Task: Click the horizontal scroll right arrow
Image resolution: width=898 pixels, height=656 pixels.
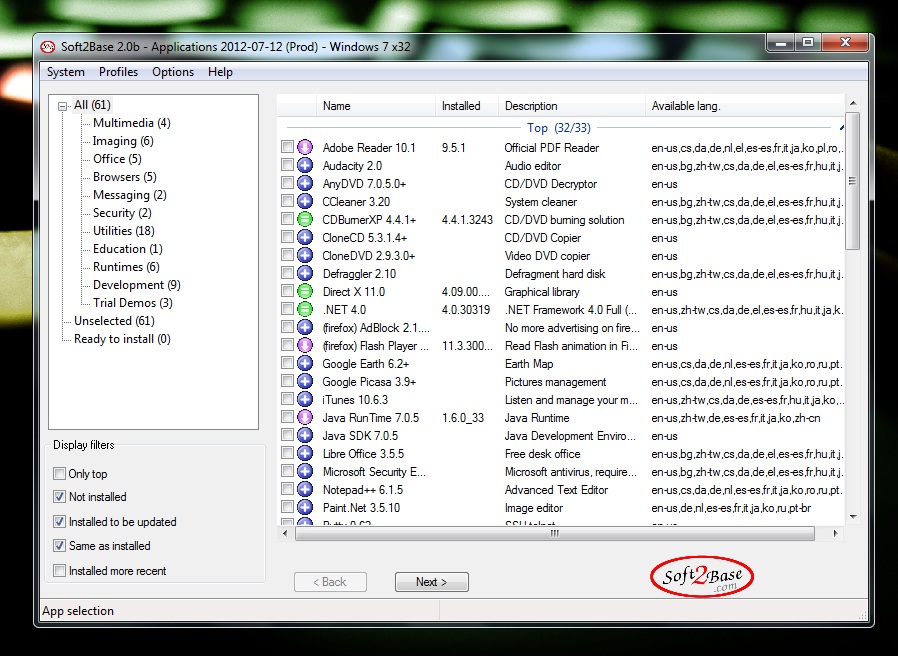Action: click(836, 533)
